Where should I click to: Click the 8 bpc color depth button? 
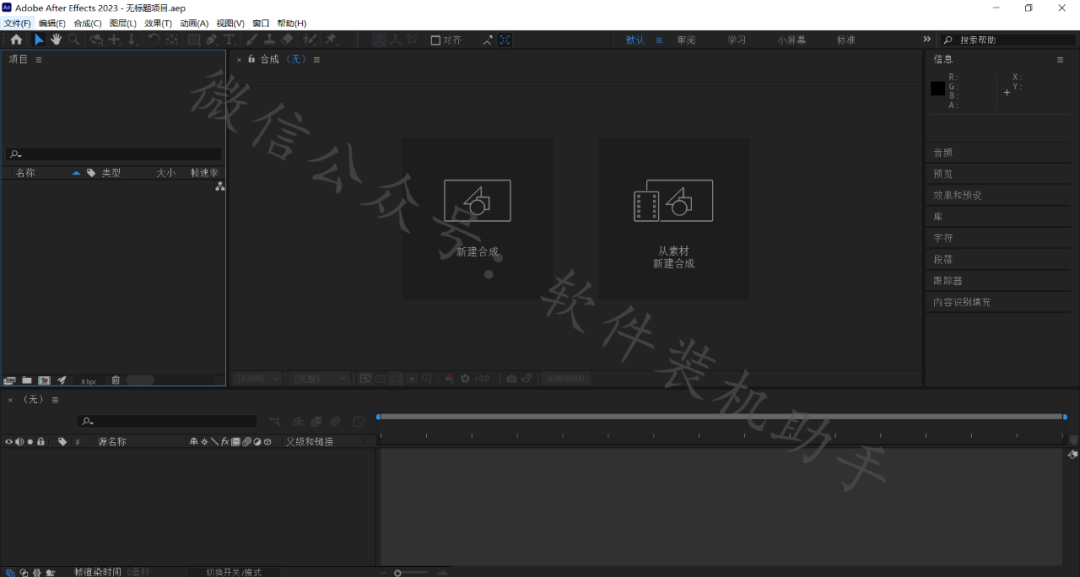click(x=89, y=381)
